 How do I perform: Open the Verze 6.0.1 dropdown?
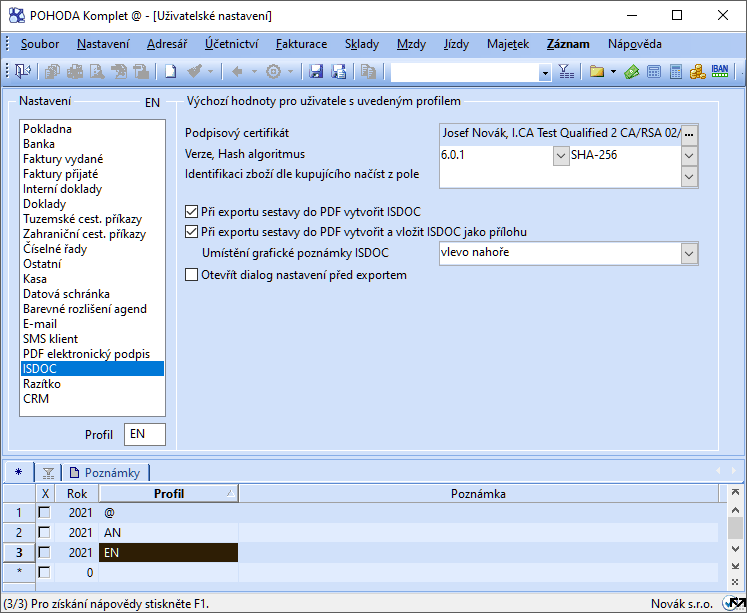coord(561,155)
